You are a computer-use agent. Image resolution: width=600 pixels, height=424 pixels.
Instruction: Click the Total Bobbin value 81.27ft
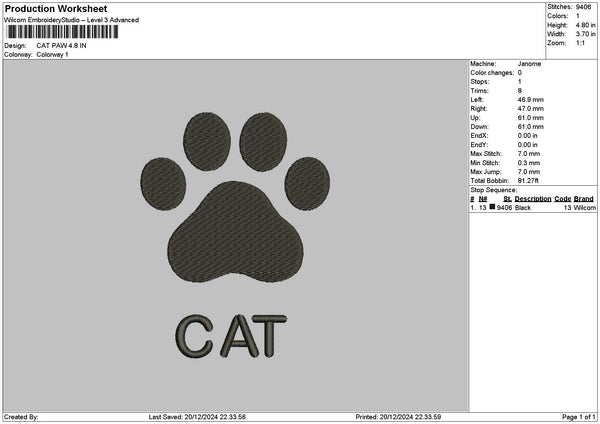coord(528,181)
